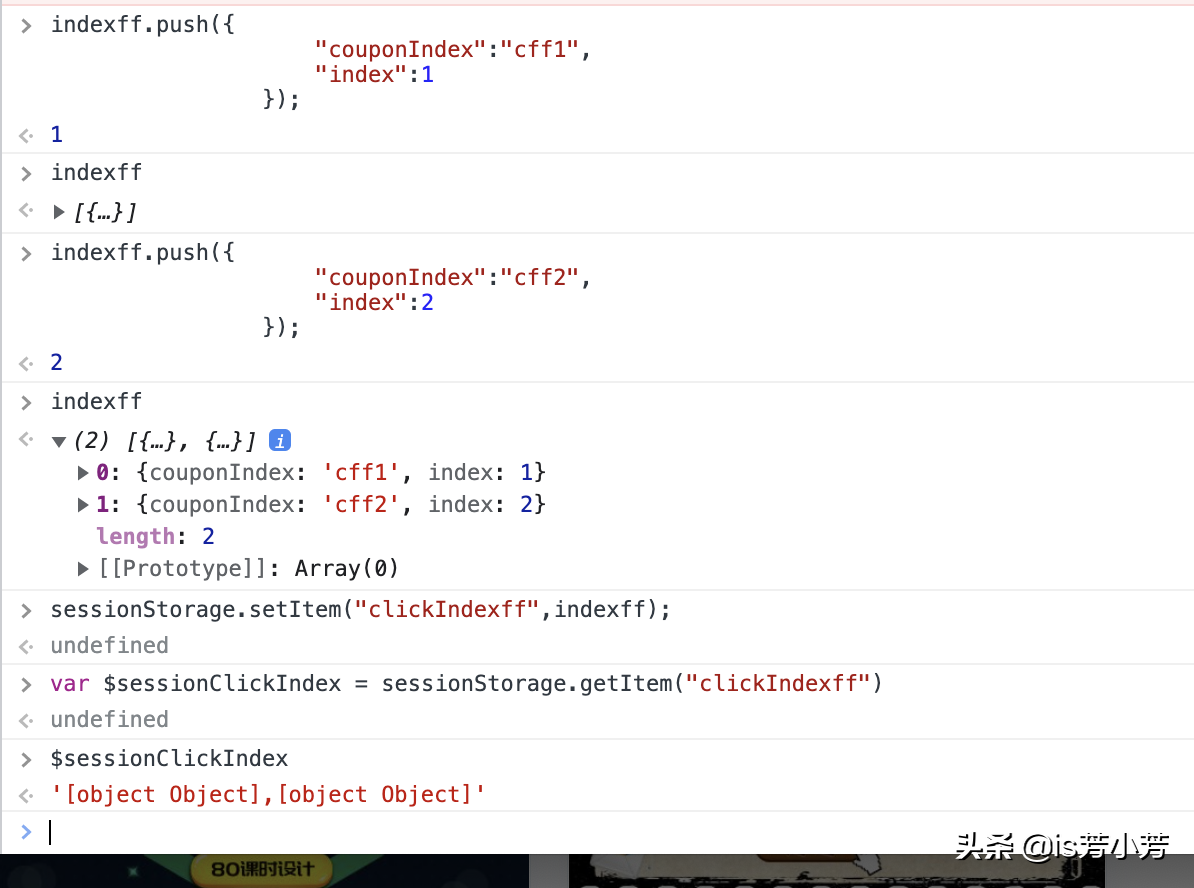Click the "couponIndex":"cff1" code line
This screenshot has height=888, width=1194.
point(452,50)
